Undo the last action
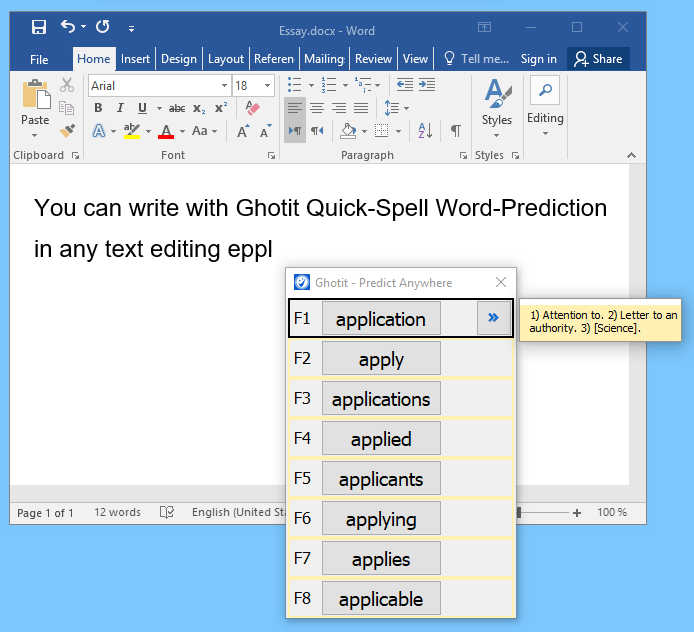This screenshot has height=632, width=694. click(x=68, y=27)
